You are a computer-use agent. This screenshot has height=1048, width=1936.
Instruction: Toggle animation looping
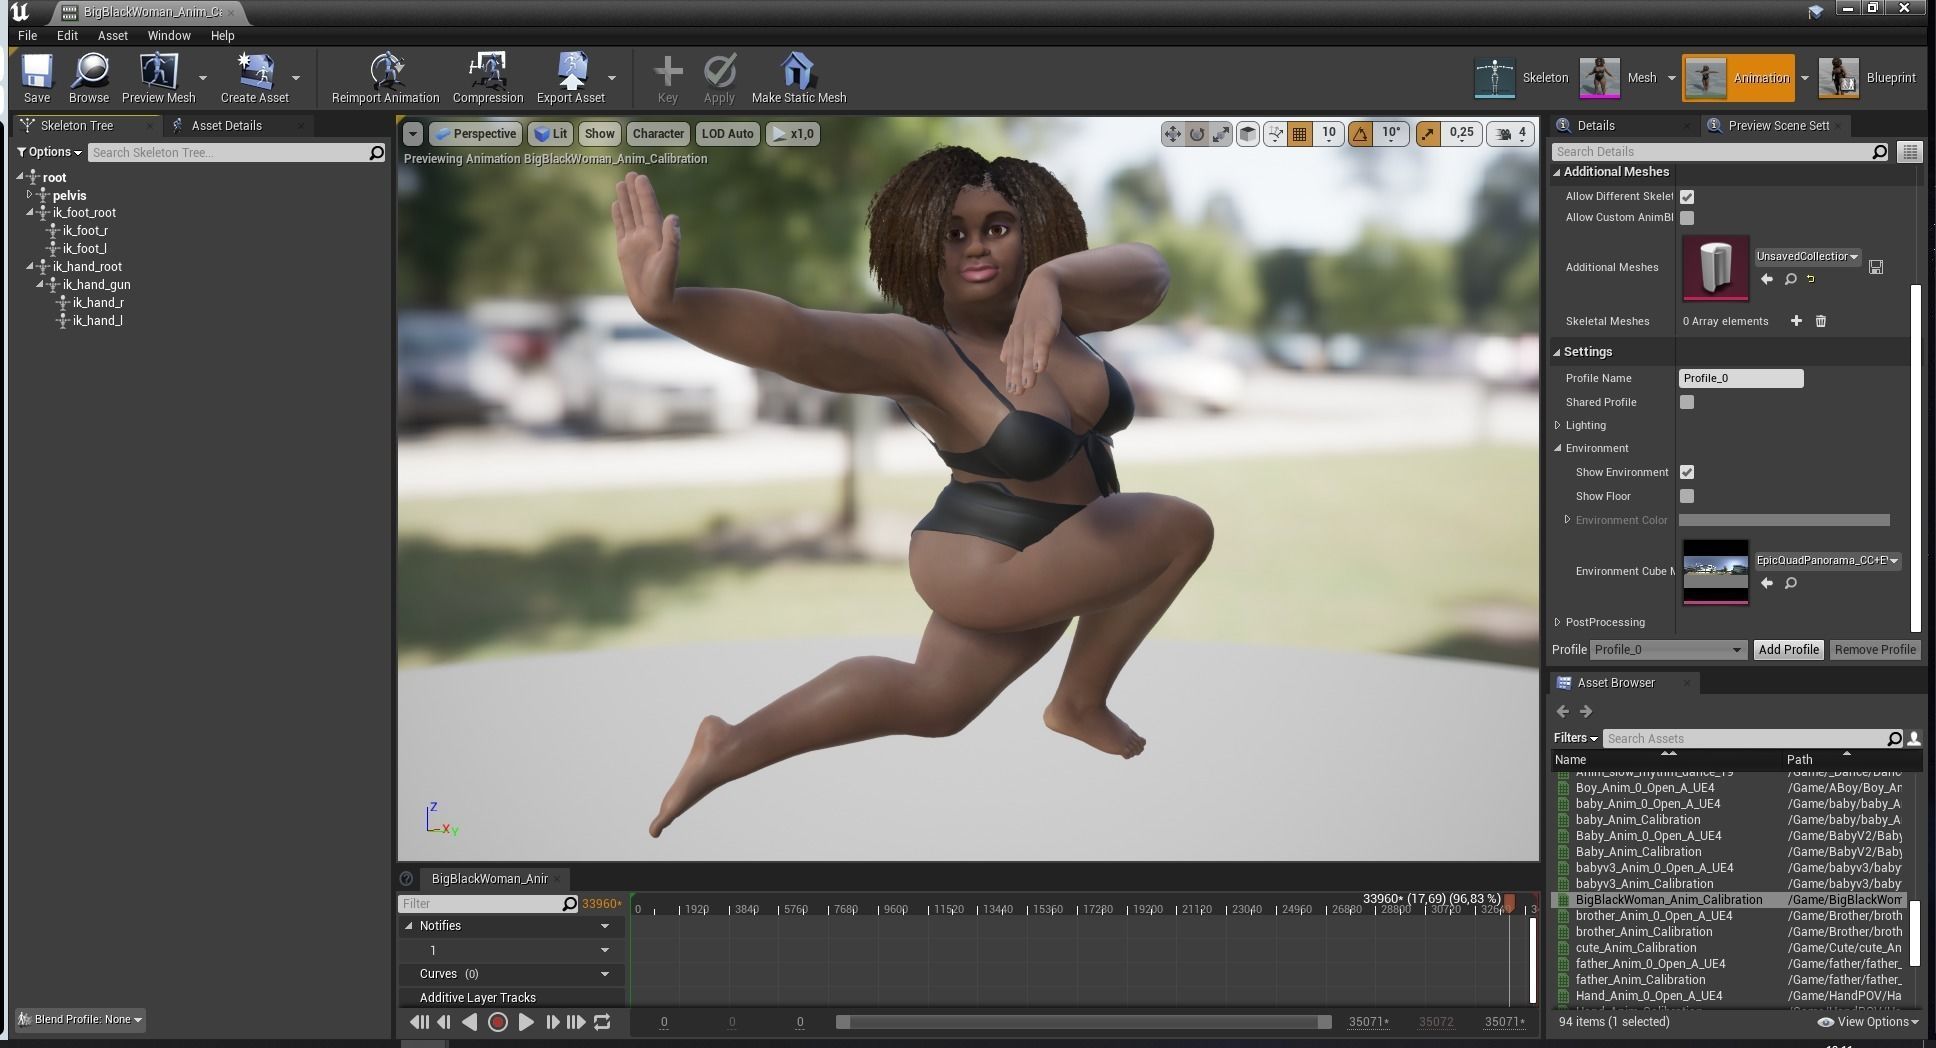[x=602, y=1022]
